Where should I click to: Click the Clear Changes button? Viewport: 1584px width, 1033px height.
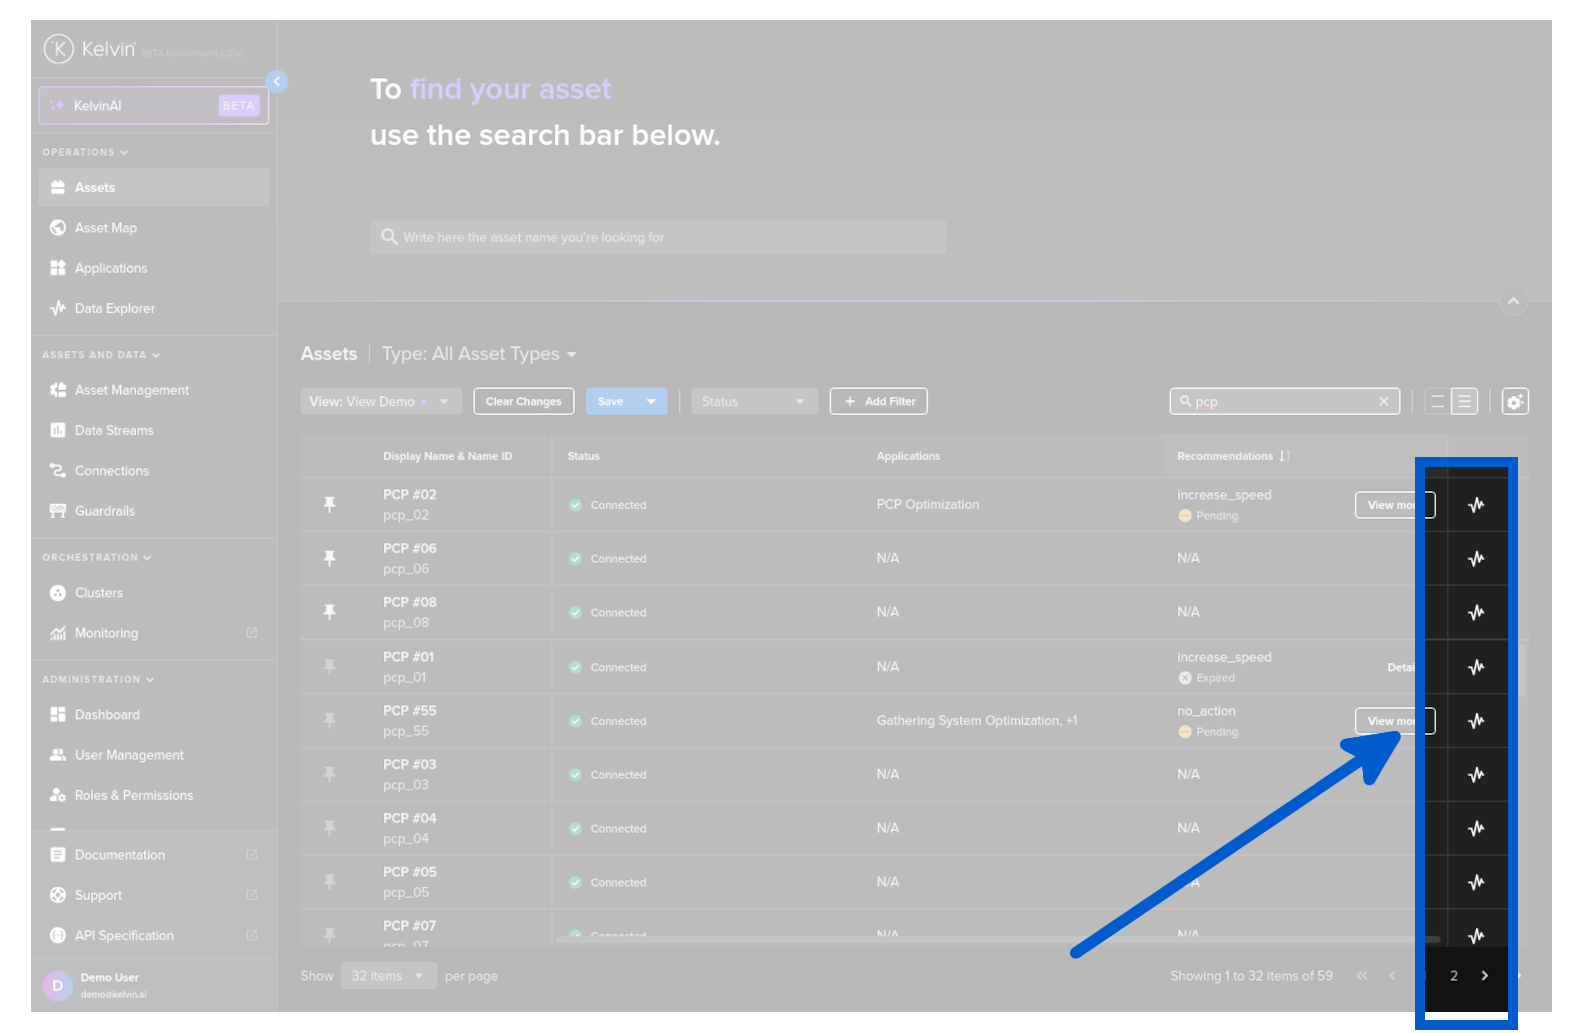pos(523,402)
